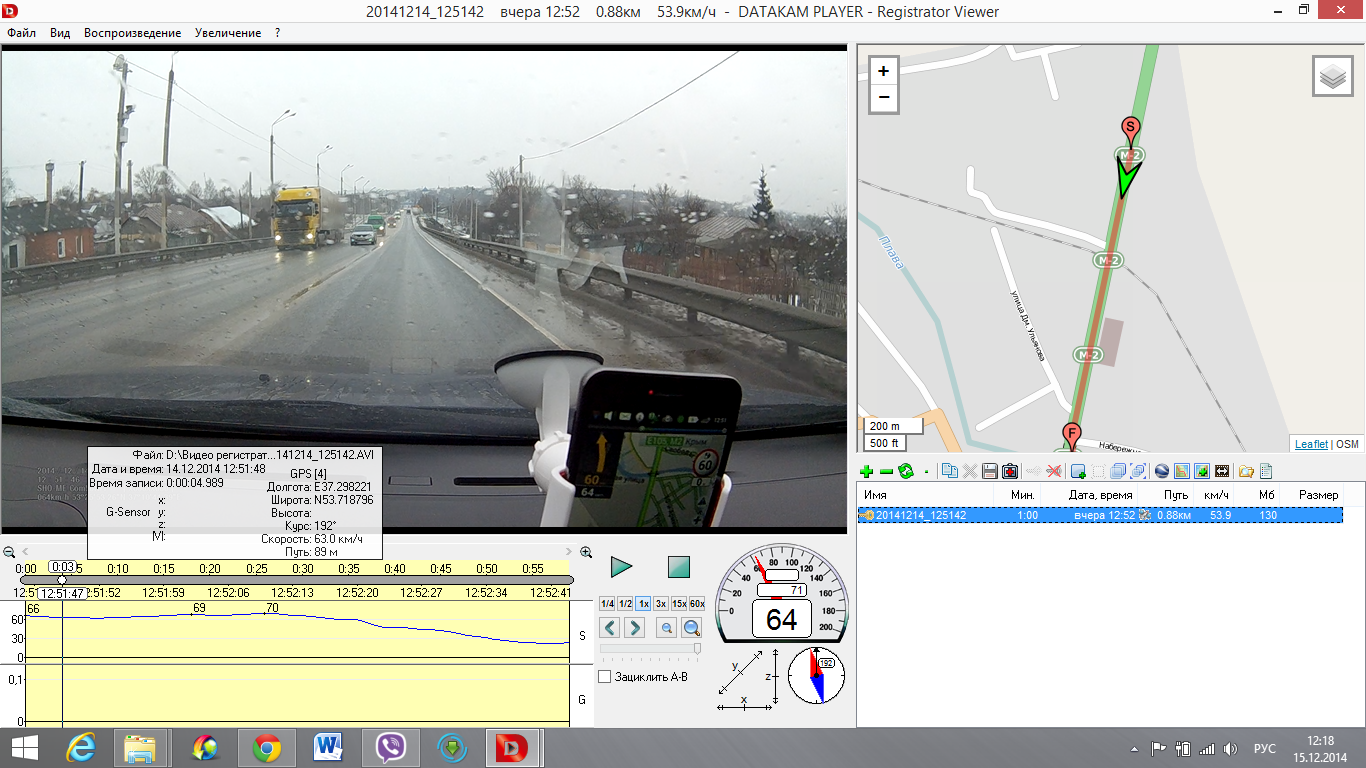The image size is (1366, 768).
Task: Click the OSM attribution link
Action: click(x=1348, y=444)
